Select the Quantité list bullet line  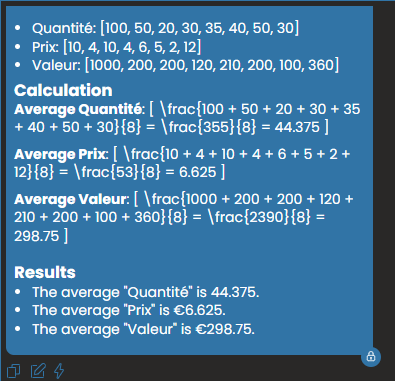[165, 28]
